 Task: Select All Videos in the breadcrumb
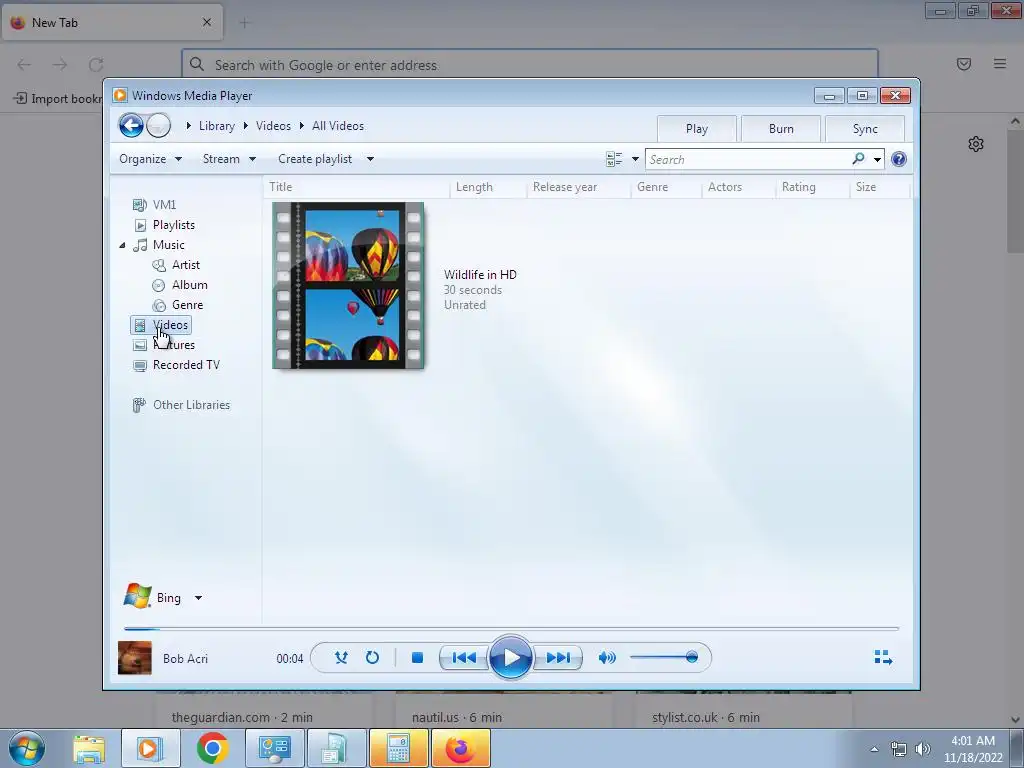coord(338,126)
